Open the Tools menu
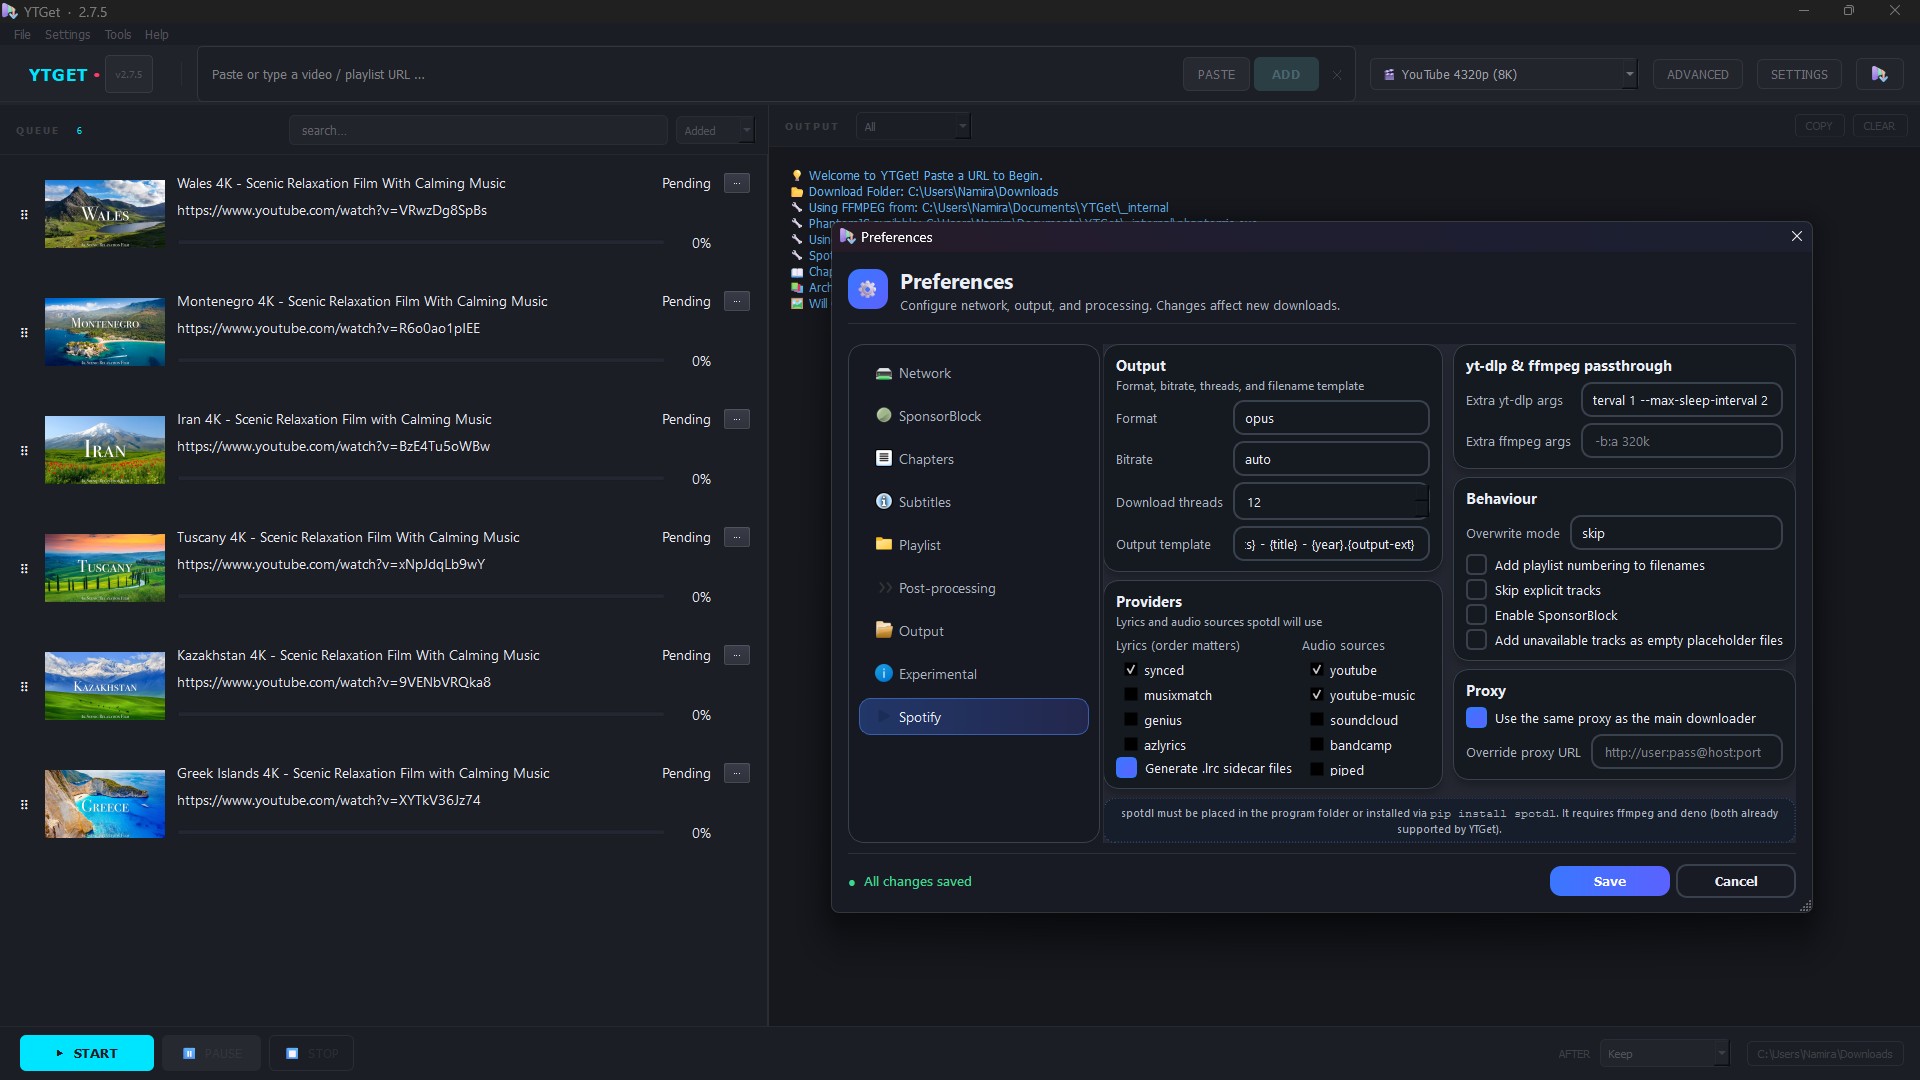 tap(118, 34)
